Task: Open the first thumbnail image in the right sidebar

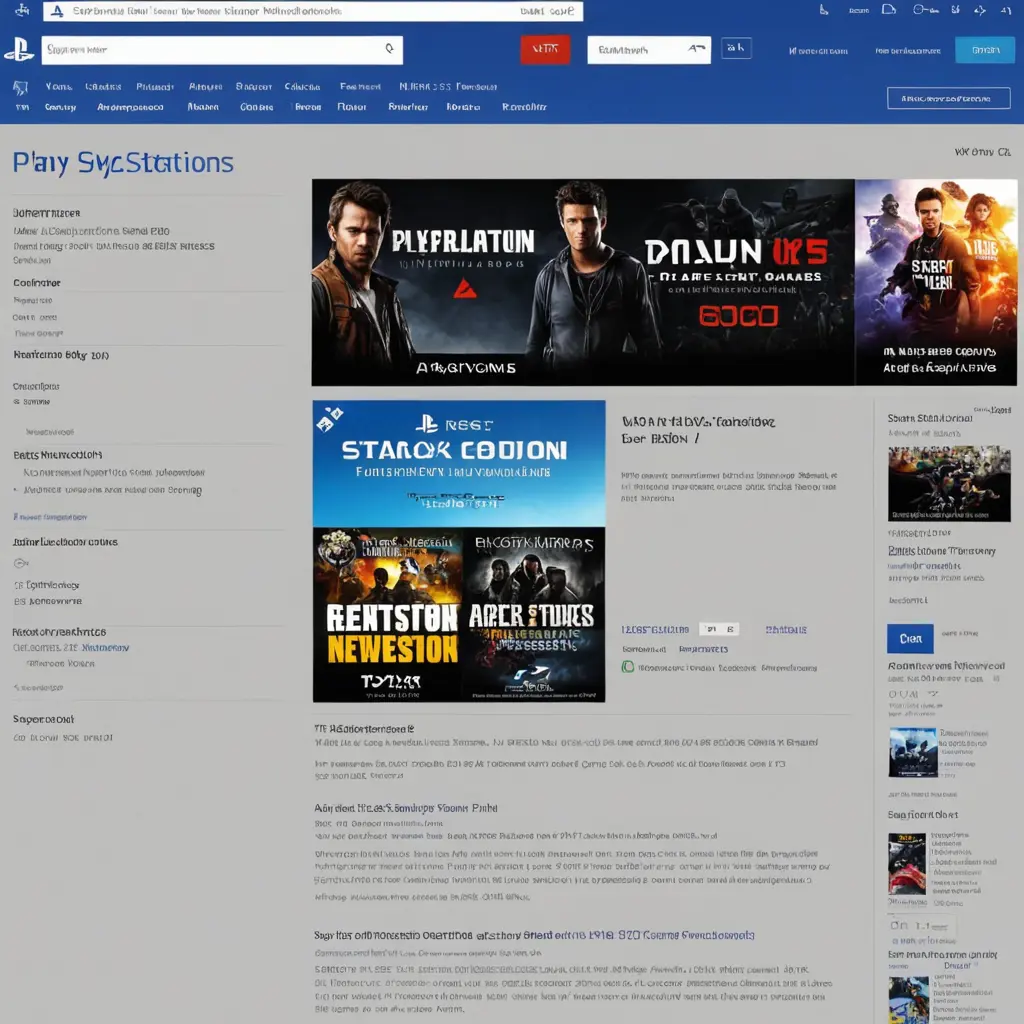Action: pyautogui.click(x=949, y=483)
